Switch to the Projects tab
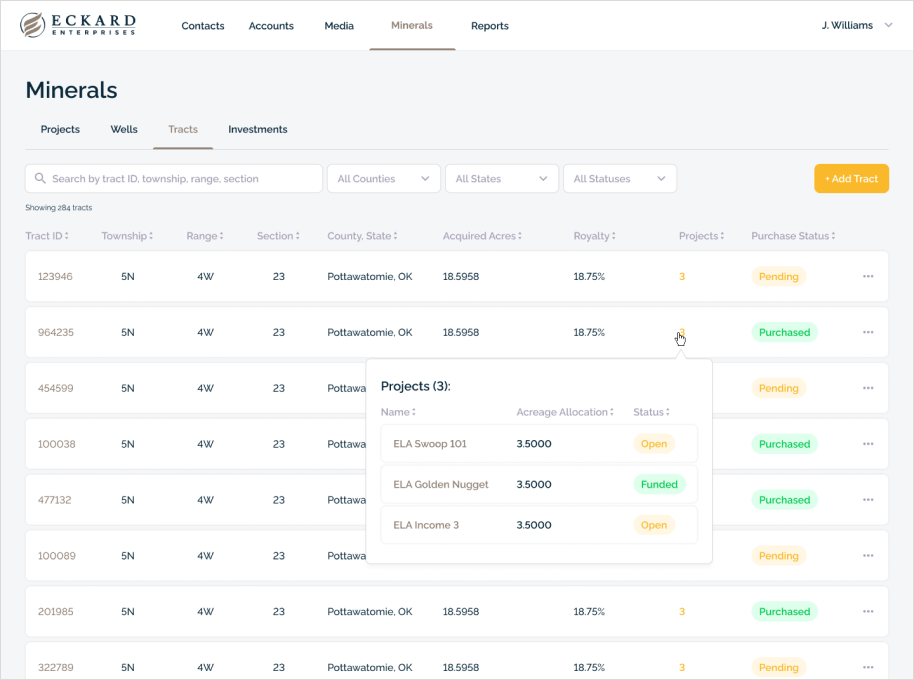This screenshot has width=914, height=680. pyautogui.click(x=60, y=129)
